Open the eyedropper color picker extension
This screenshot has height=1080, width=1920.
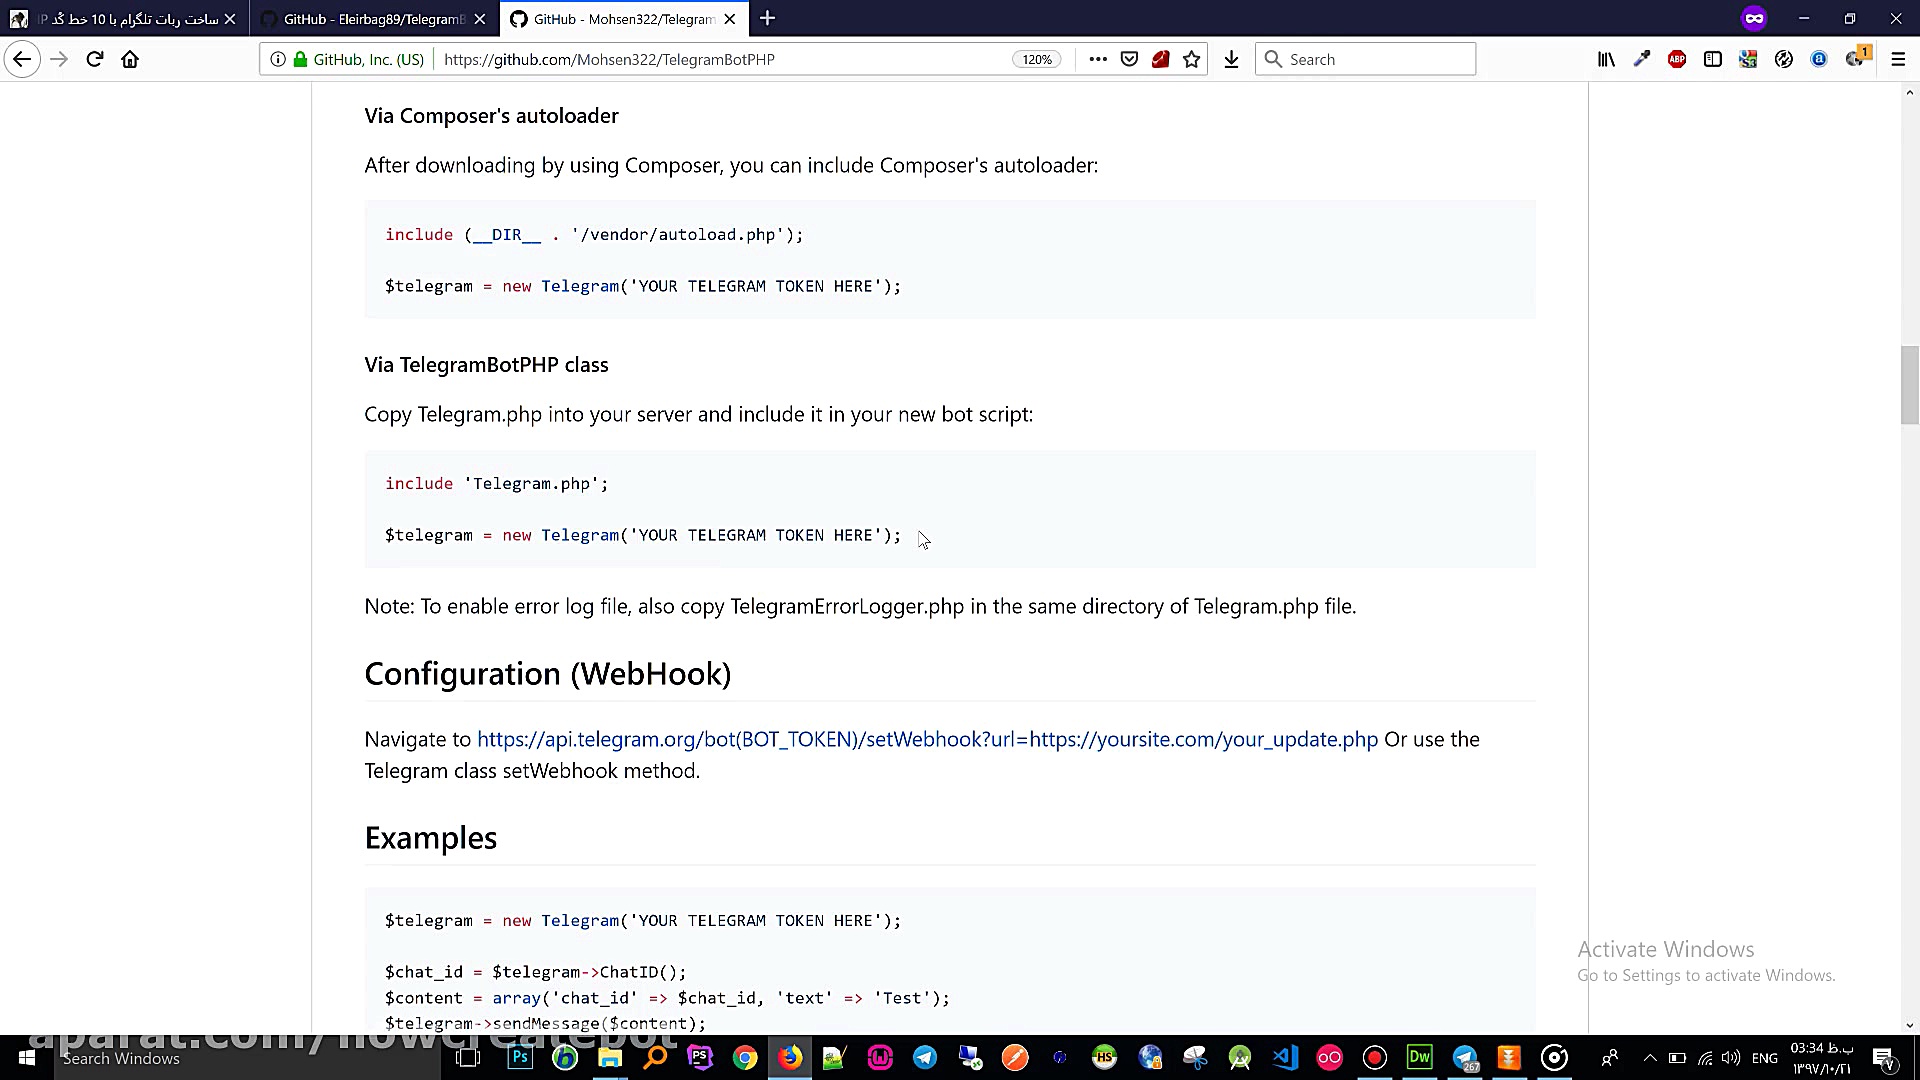[1641, 59]
